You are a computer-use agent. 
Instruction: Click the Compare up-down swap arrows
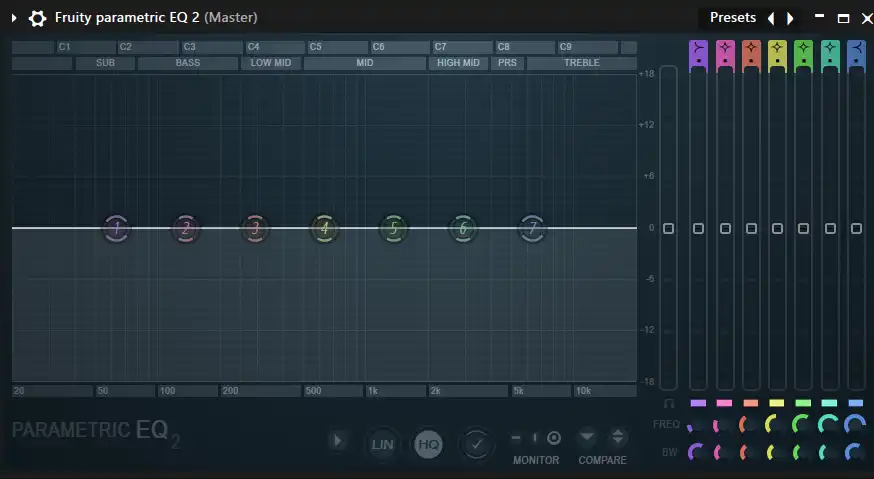[618, 437]
